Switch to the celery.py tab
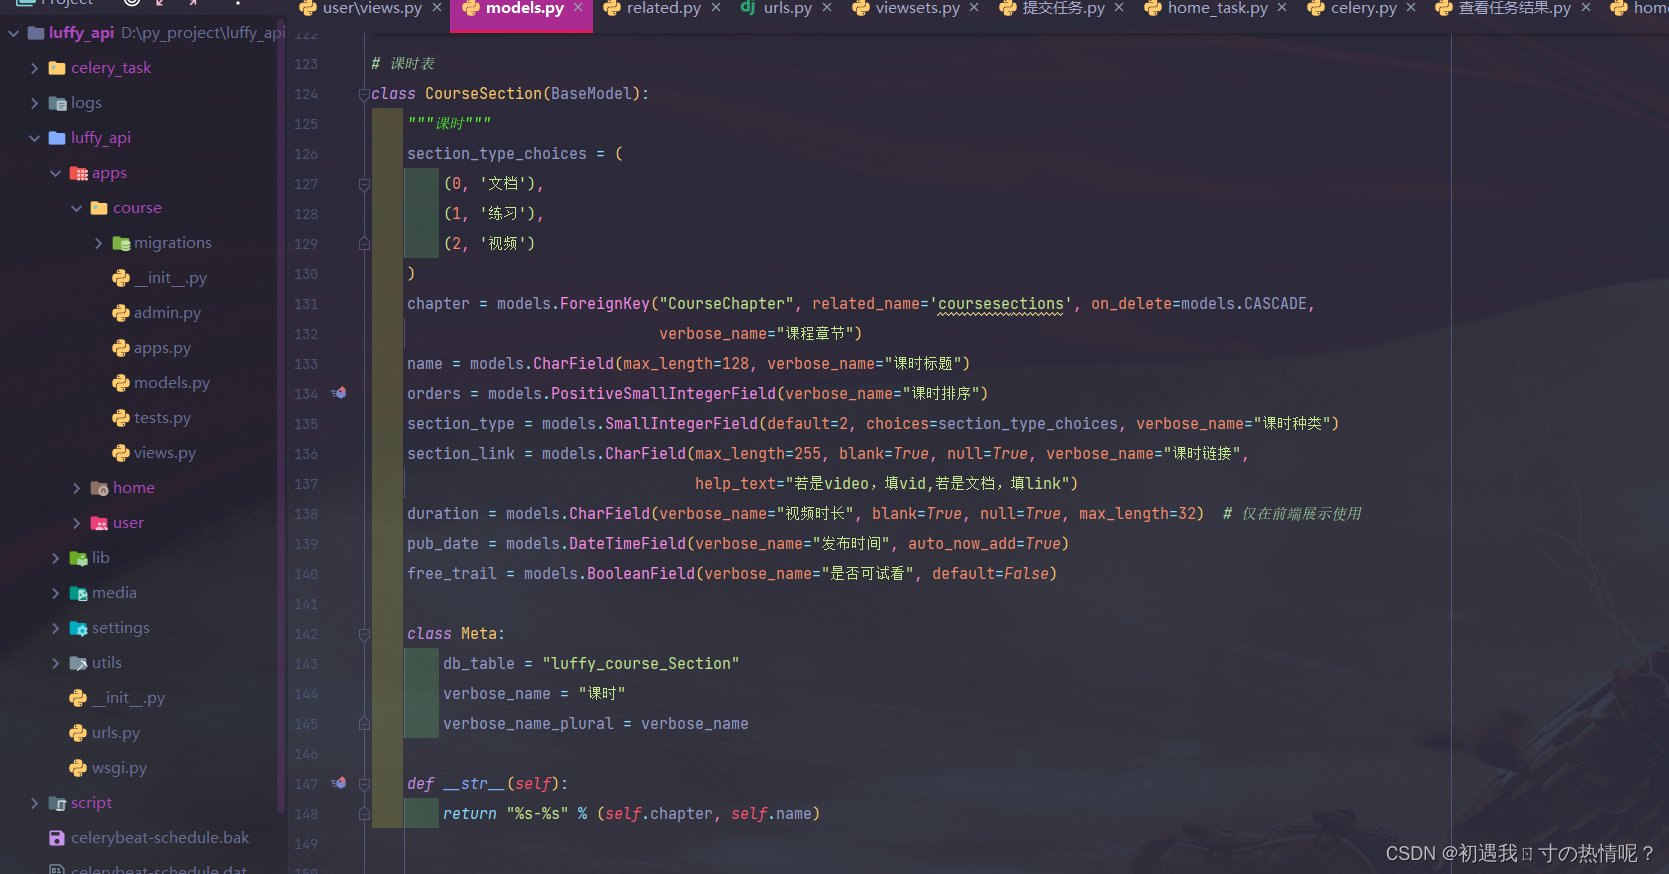The image size is (1669, 874). [x=1363, y=8]
